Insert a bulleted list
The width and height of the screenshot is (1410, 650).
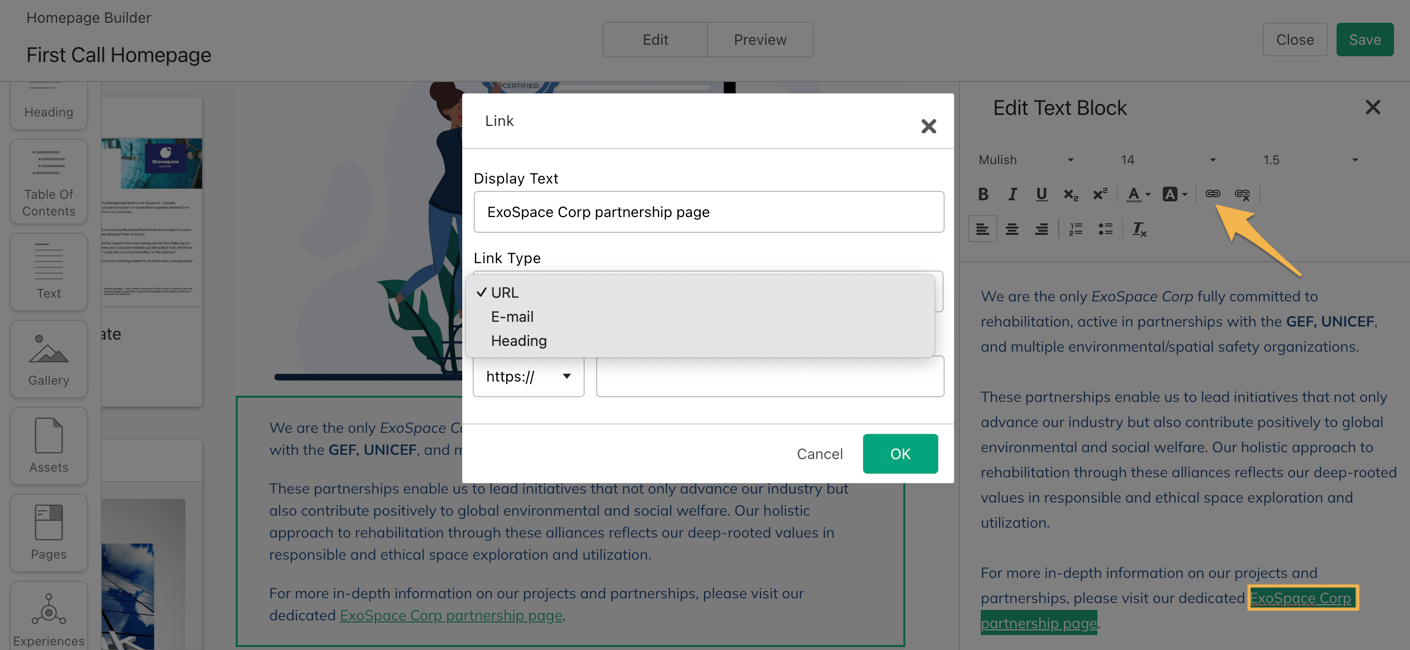click(1105, 230)
